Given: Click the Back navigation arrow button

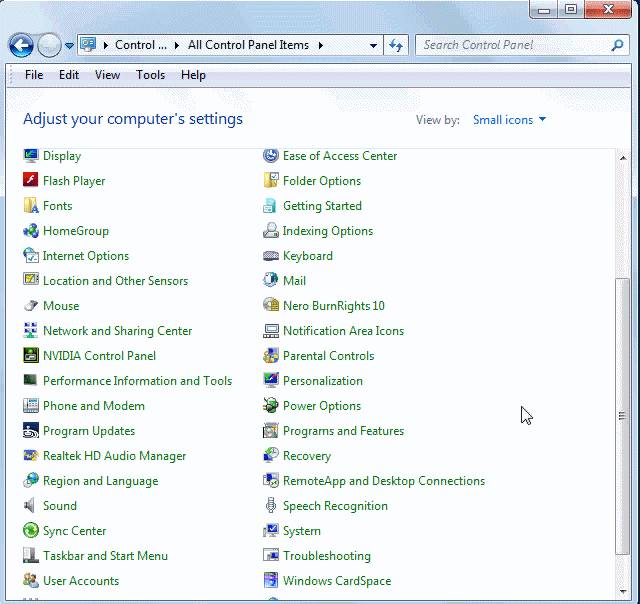Looking at the screenshot, I should (21, 45).
